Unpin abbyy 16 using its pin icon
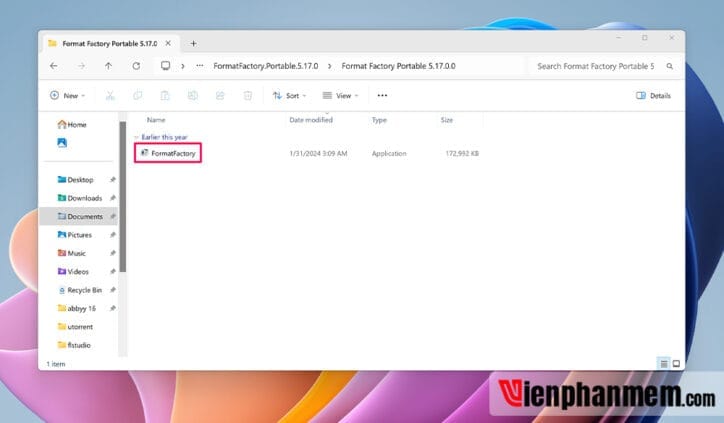724x423 pixels. tap(113, 308)
